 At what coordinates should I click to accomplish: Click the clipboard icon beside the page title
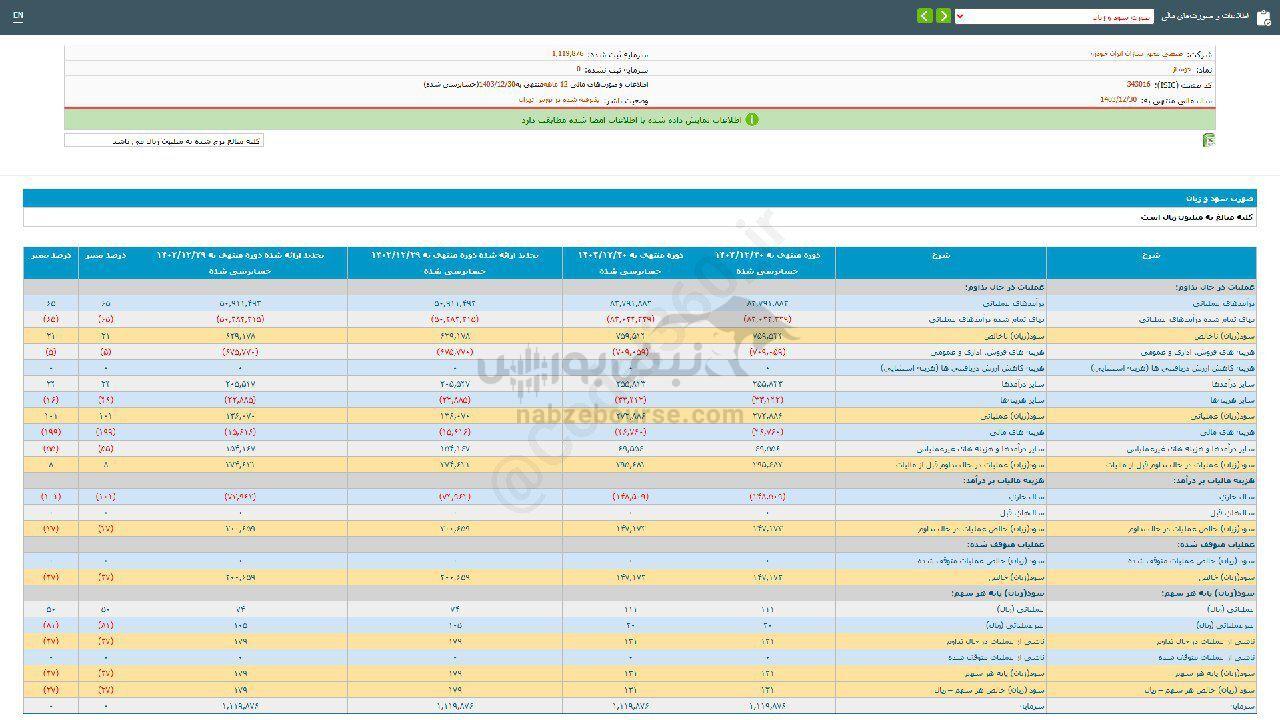[1264, 17]
